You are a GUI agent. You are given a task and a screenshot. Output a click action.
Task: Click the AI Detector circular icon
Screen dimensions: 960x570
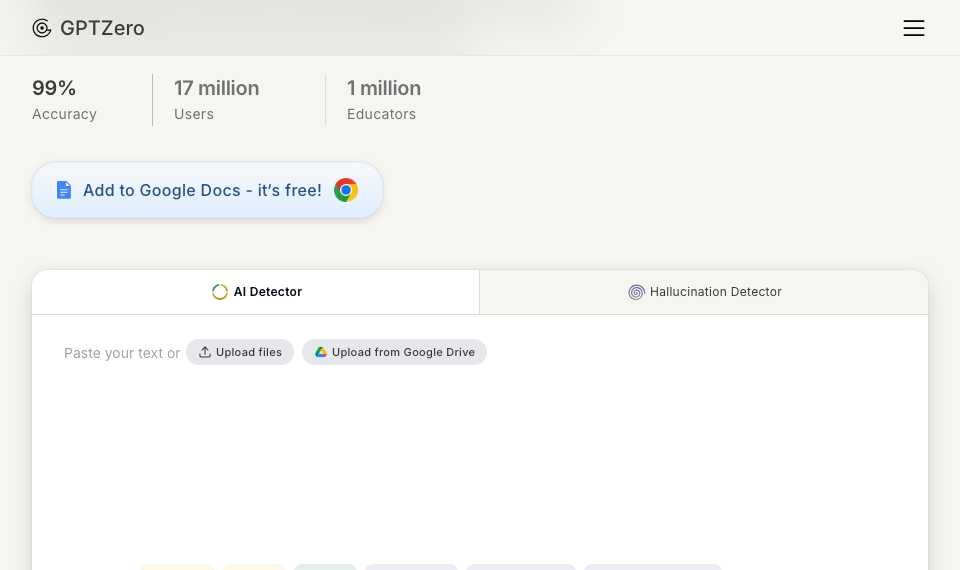tap(219, 292)
